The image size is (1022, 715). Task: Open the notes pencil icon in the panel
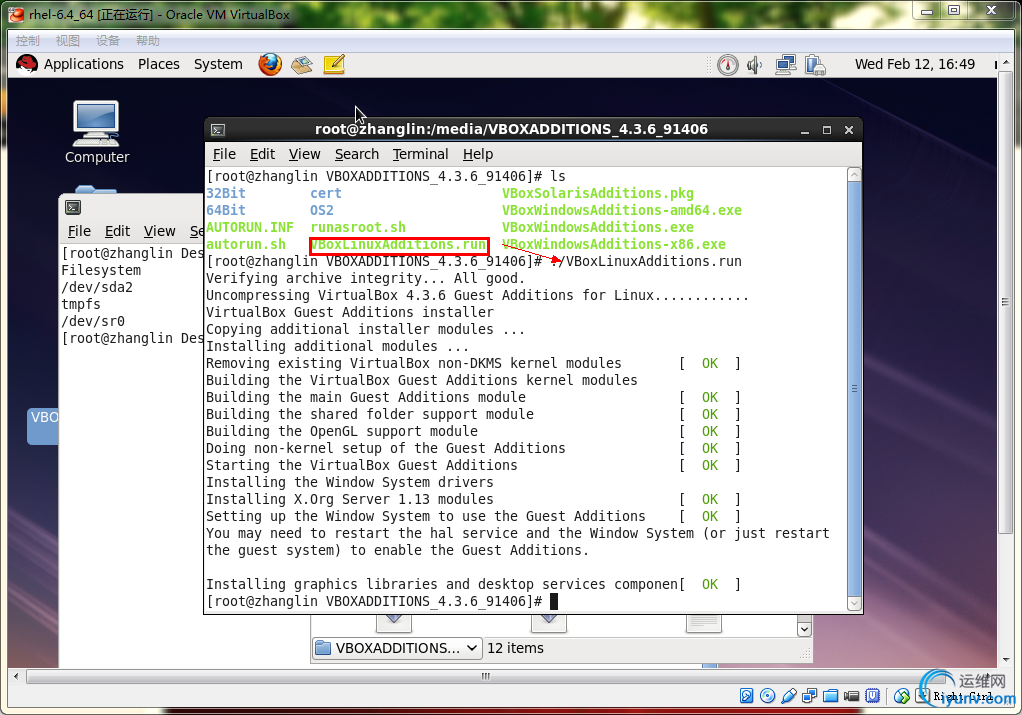[x=334, y=65]
